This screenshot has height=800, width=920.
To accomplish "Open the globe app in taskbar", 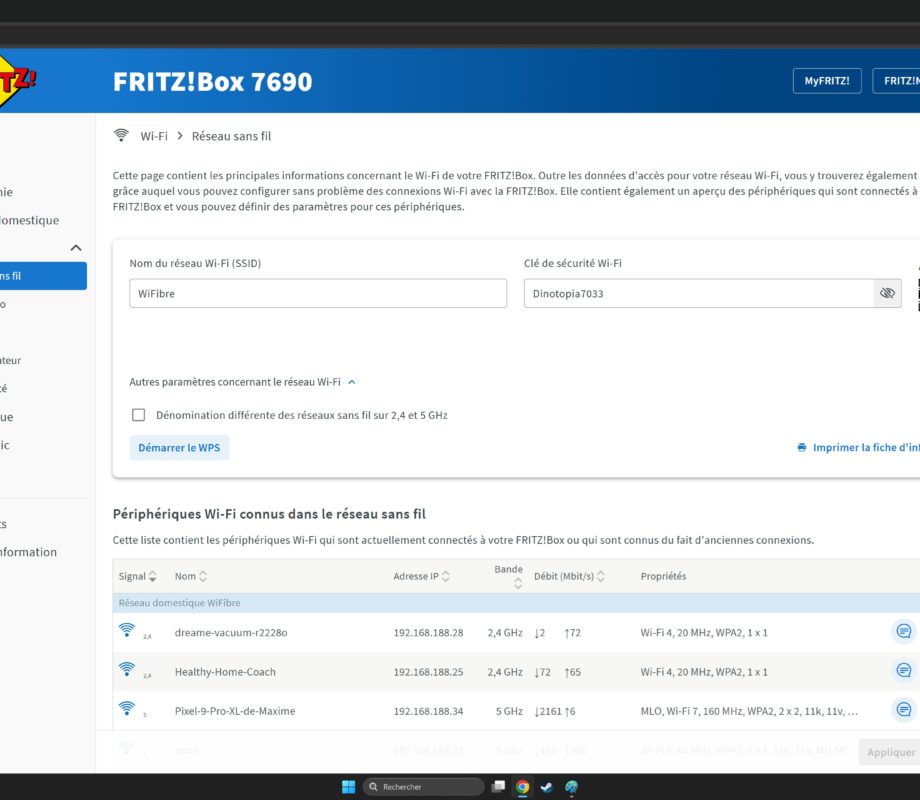I will (571, 787).
